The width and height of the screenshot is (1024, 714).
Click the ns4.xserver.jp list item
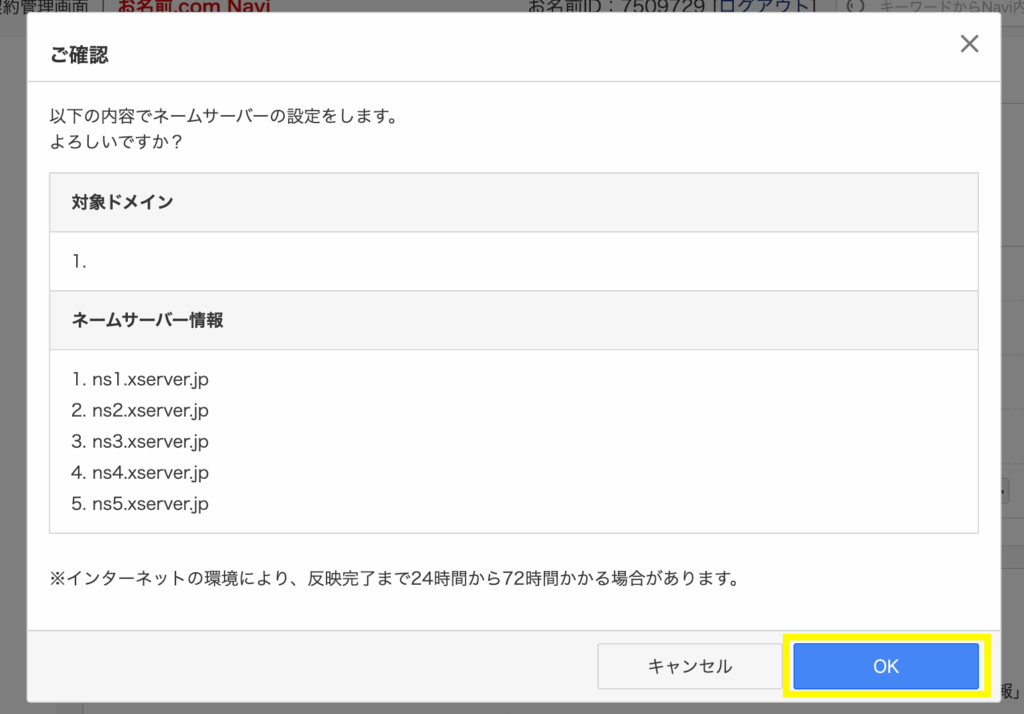point(140,473)
